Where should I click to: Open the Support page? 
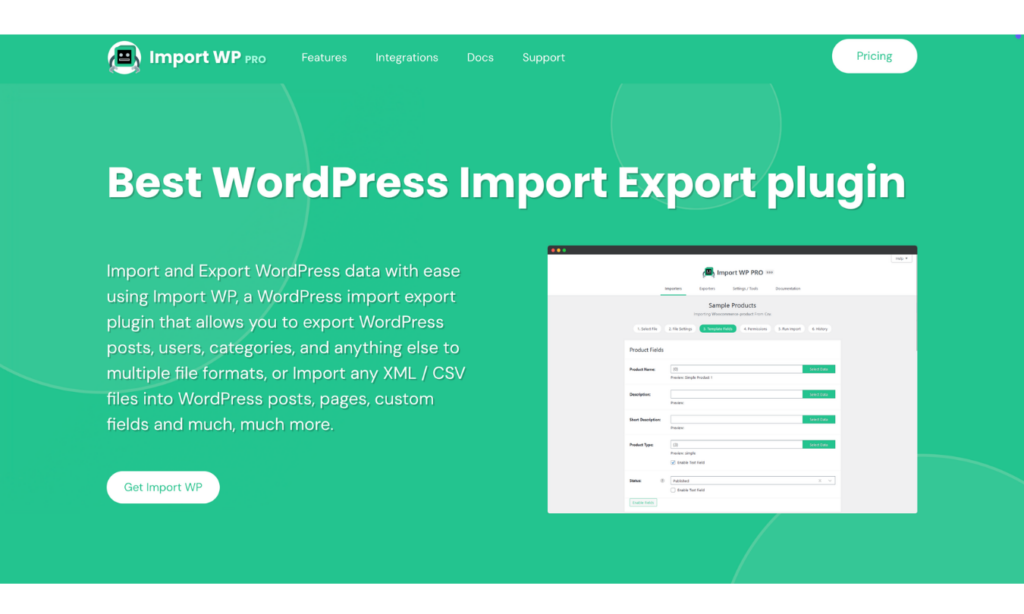543,57
